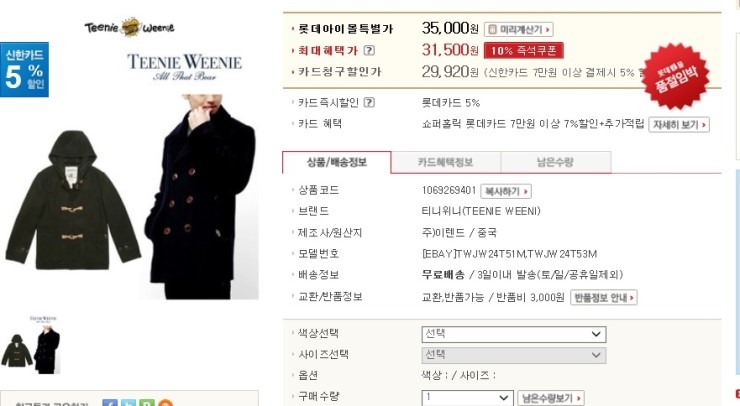
Task: Click the Twitter share icon
Action: [x=128, y=403]
